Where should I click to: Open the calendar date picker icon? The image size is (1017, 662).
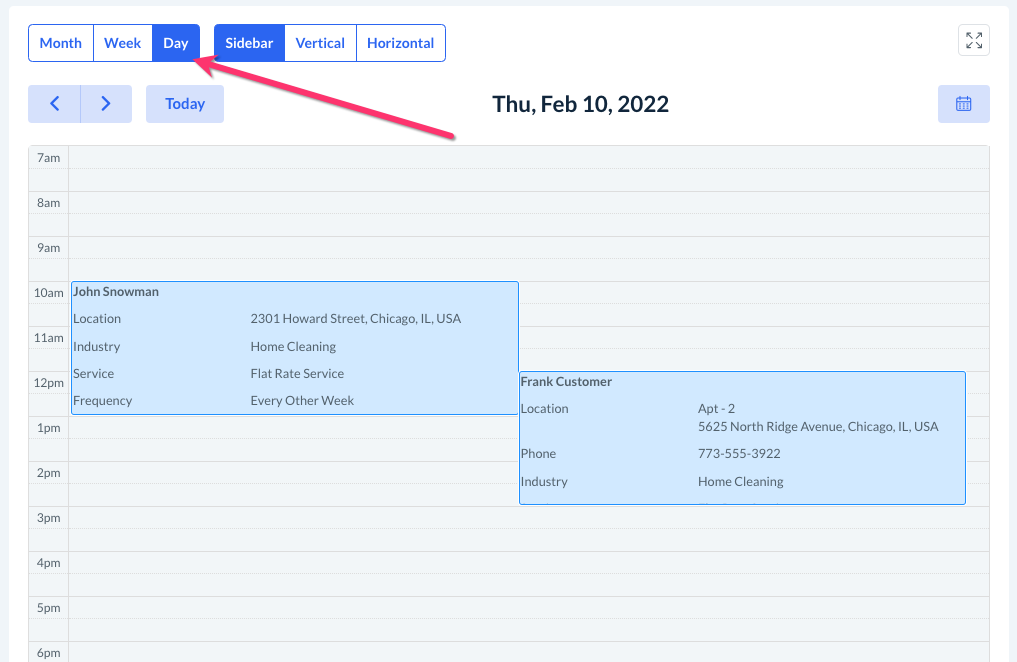pyautogui.click(x=963, y=104)
